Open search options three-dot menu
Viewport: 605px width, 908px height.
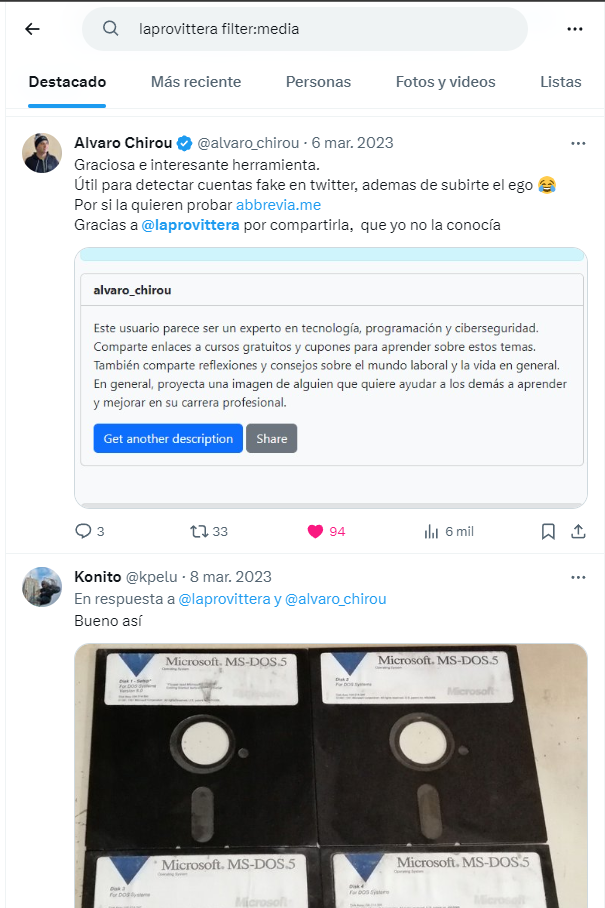[574, 29]
